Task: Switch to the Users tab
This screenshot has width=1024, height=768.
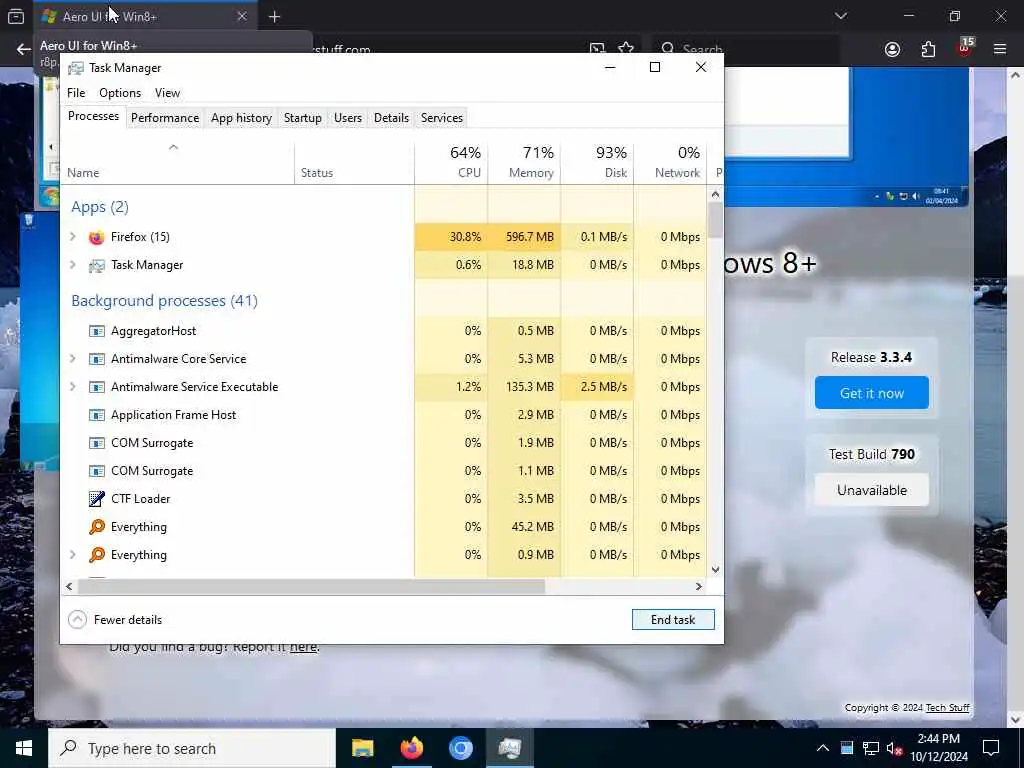Action: tap(347, 118)
